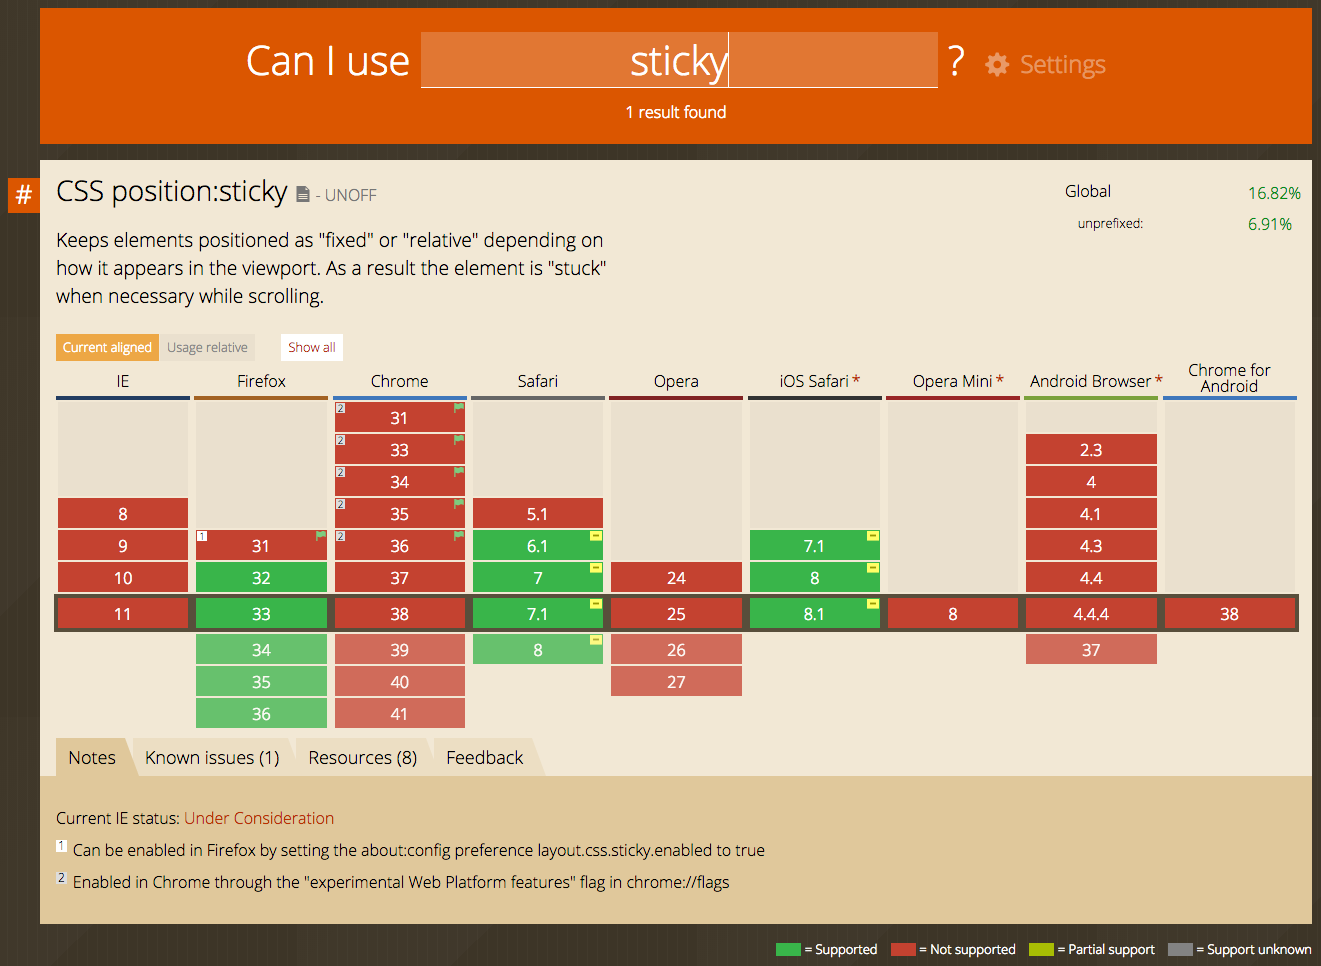This screenshot has width=1321, height=966.
Task: Select the Android Browser 4.4.4 cell
Action: click(x=1091, y=614)
